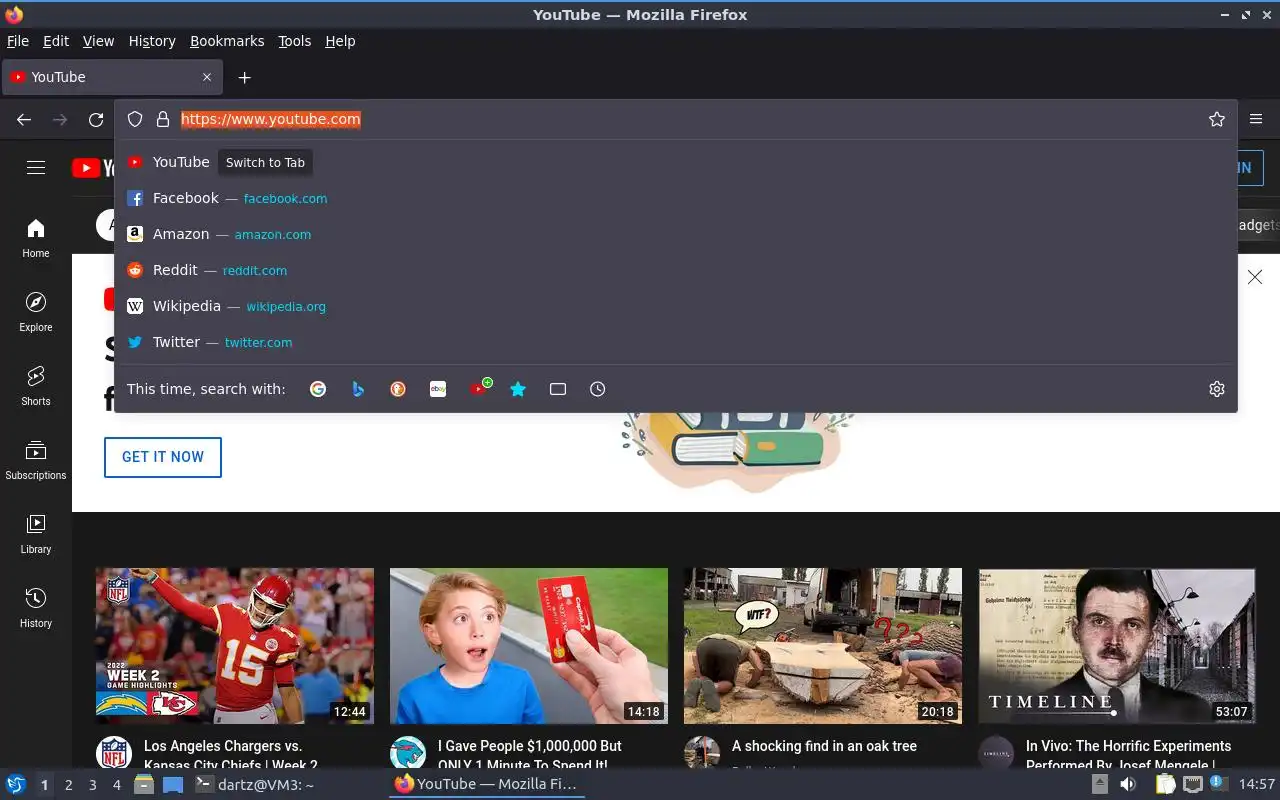This screenshot has height=800, width=1280.
Task: Search with DuckDuckGo one-off icon
Action: point(398,389)
